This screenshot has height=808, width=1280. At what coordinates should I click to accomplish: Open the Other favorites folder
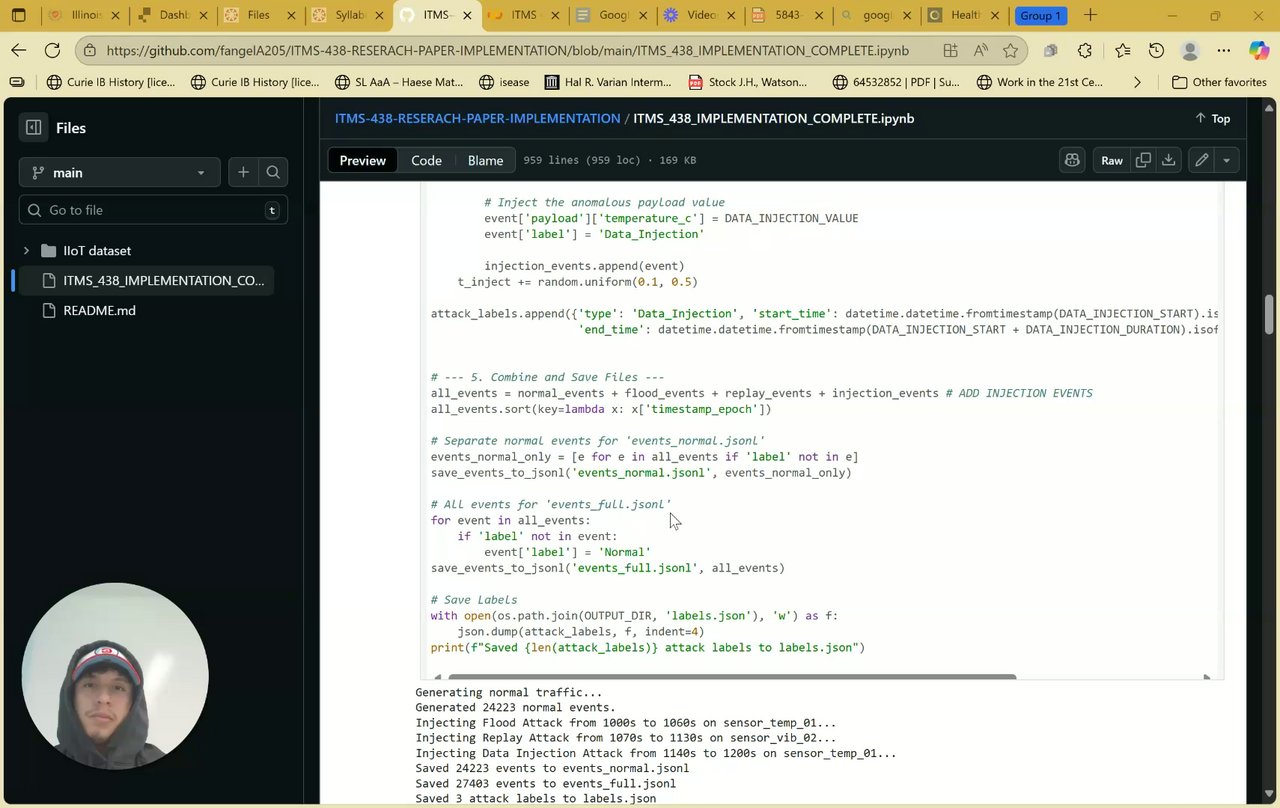coord(1219,82)
